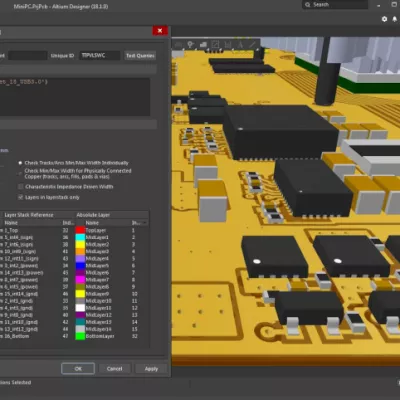
Task: Select the place line tool
Action: coord(252,44)
